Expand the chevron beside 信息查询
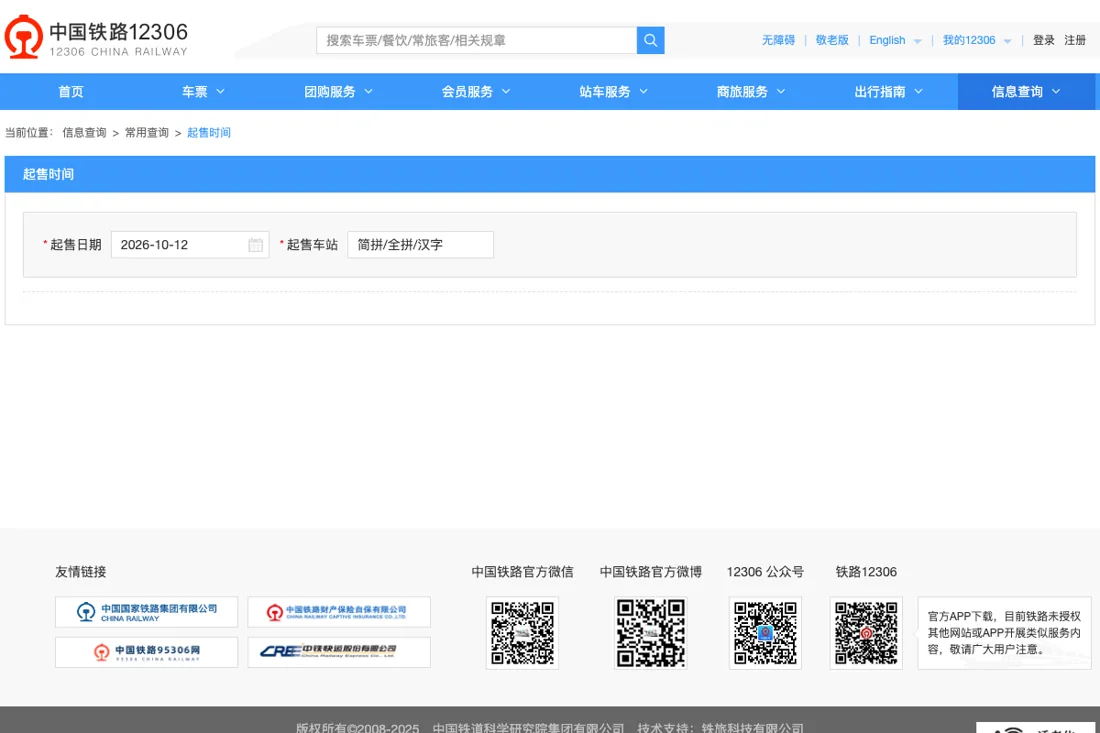1100x733 pixels. coord(1056,92)
